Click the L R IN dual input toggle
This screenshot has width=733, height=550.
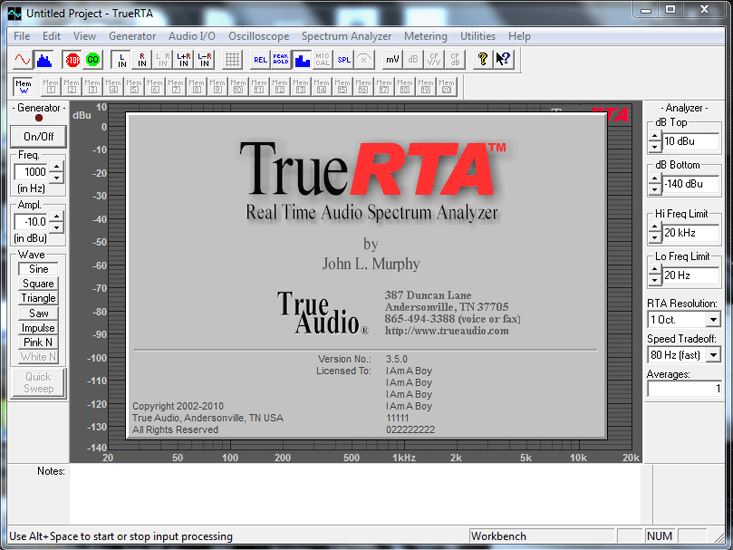point(163,60)
